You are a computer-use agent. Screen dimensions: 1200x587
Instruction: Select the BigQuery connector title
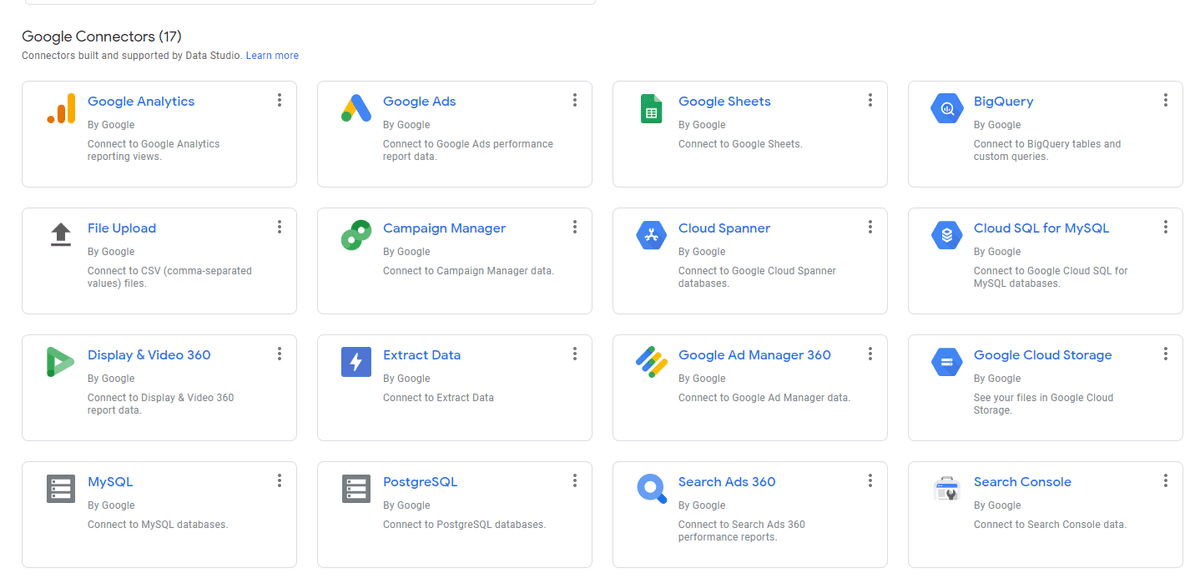click(1003, 102)
